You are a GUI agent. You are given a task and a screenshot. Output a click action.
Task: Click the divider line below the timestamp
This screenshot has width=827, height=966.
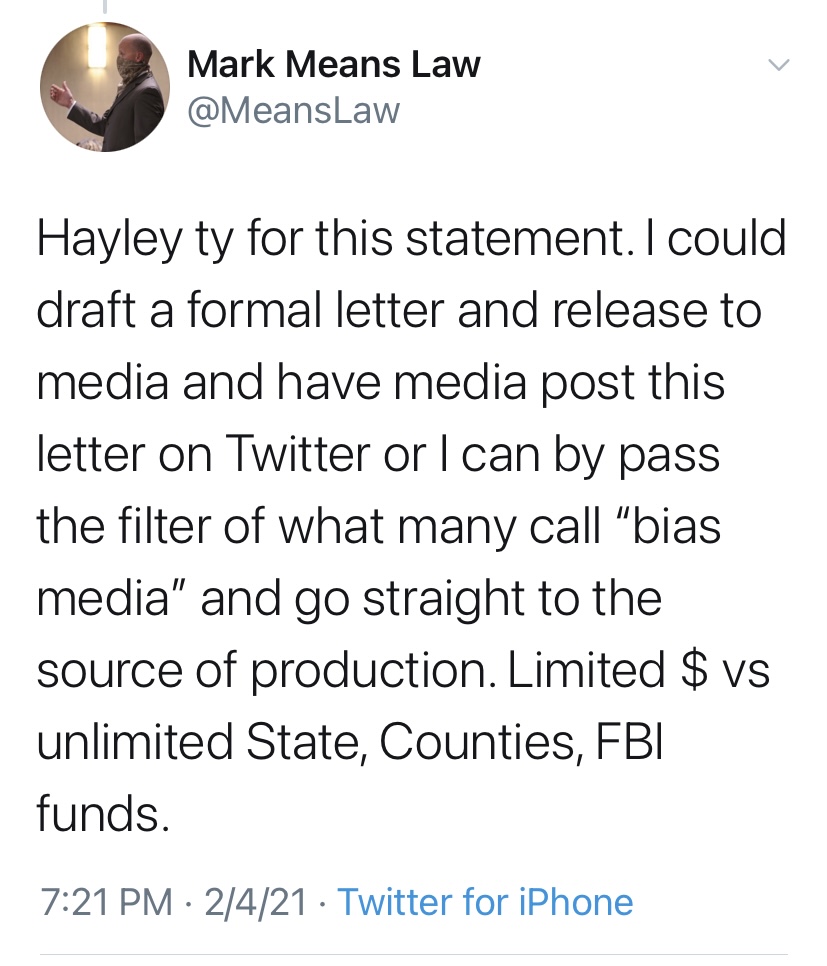413,953
